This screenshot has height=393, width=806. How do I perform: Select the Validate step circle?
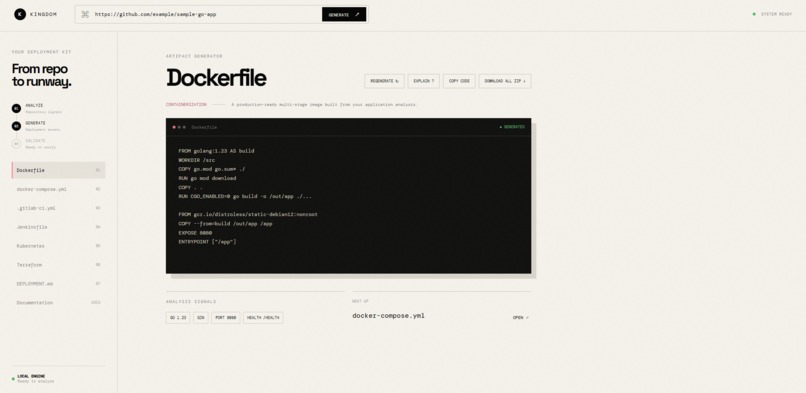(16, 144)
